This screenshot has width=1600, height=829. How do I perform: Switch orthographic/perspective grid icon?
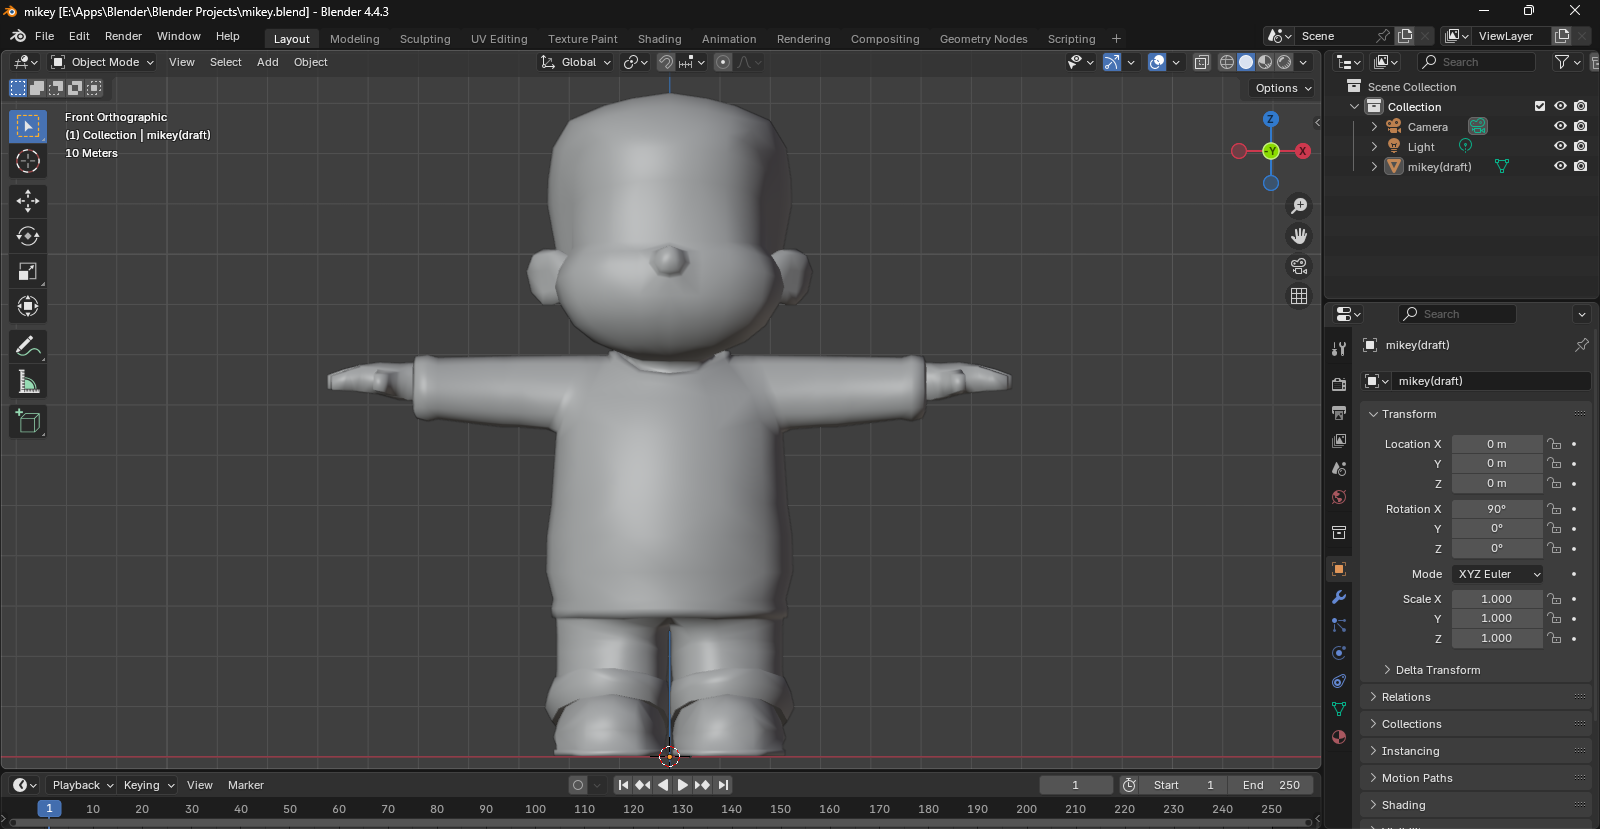point(1299,296)
